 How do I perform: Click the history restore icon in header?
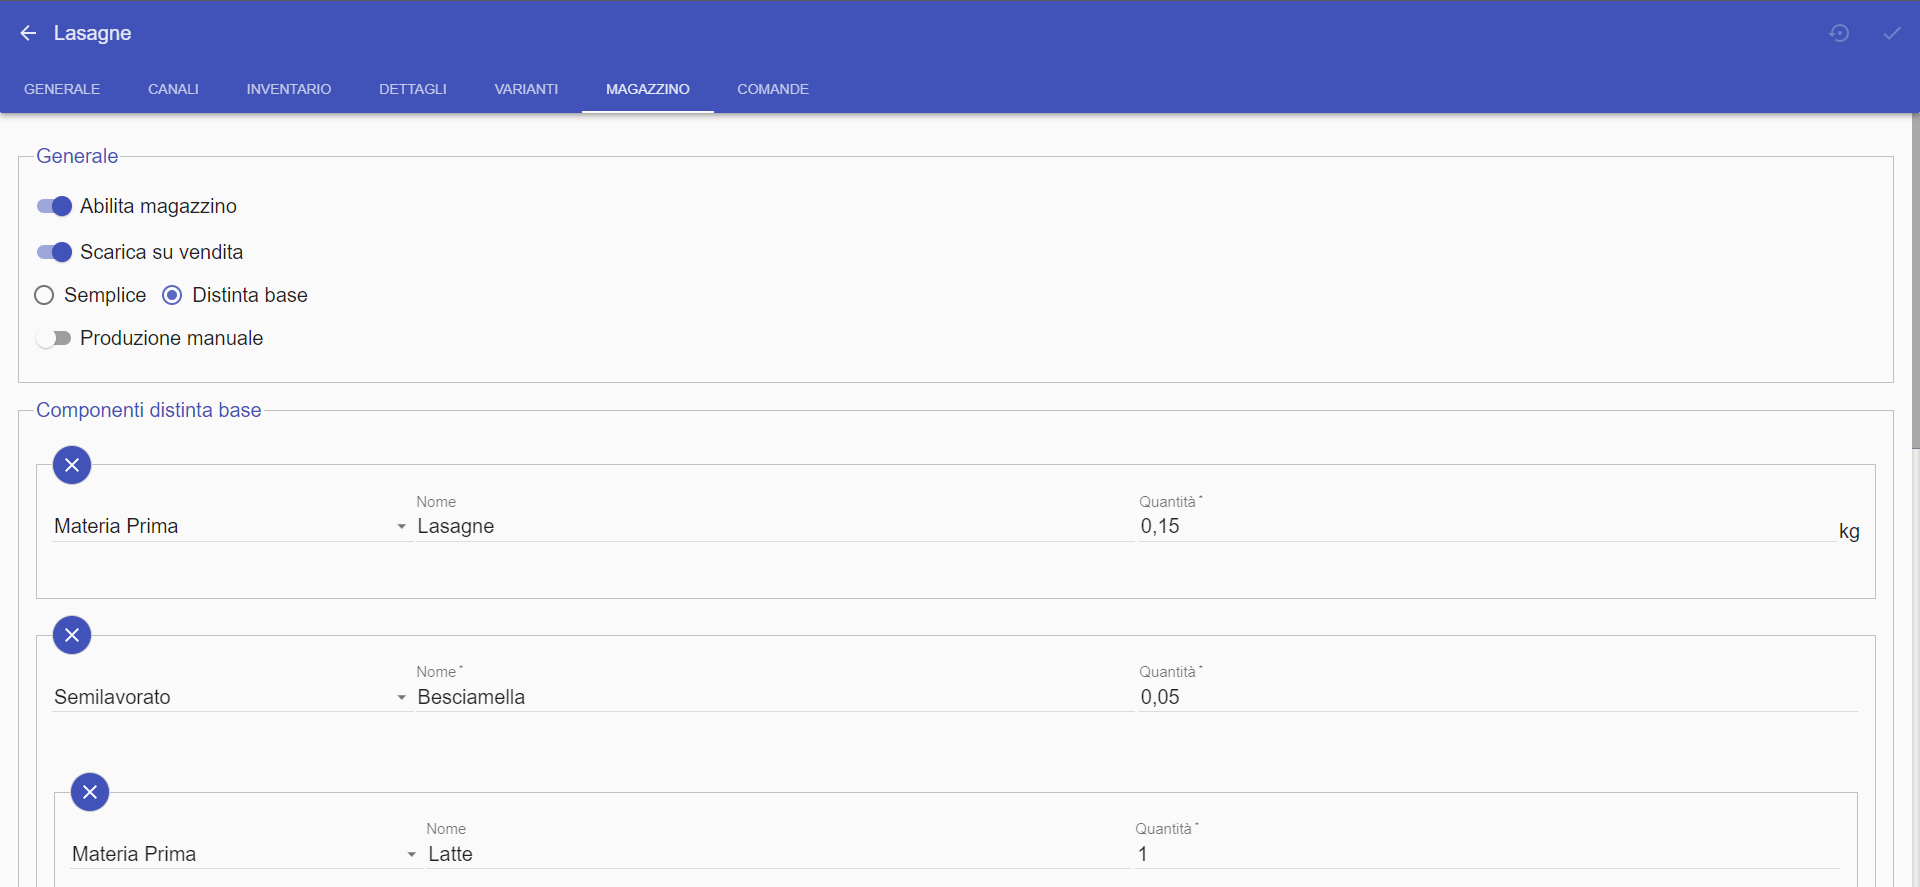tap(1839, 33)
